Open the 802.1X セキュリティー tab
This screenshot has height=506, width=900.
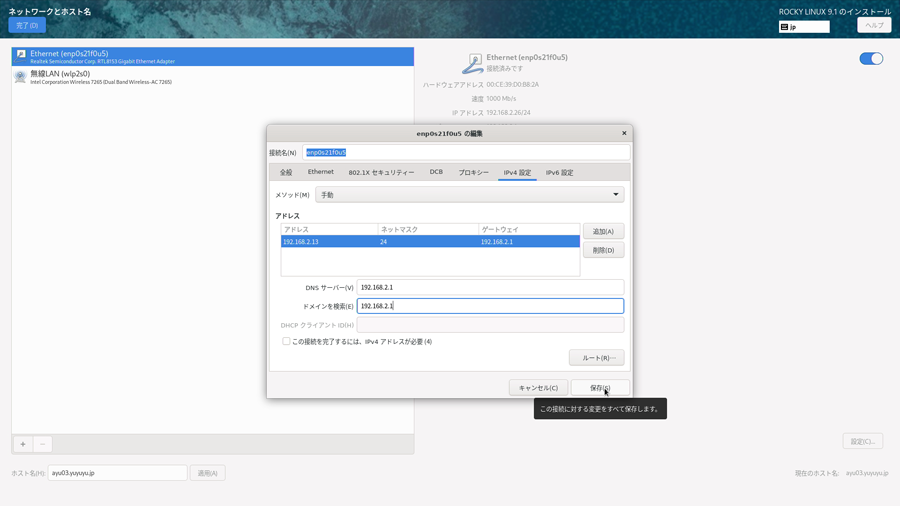point(381,172)
